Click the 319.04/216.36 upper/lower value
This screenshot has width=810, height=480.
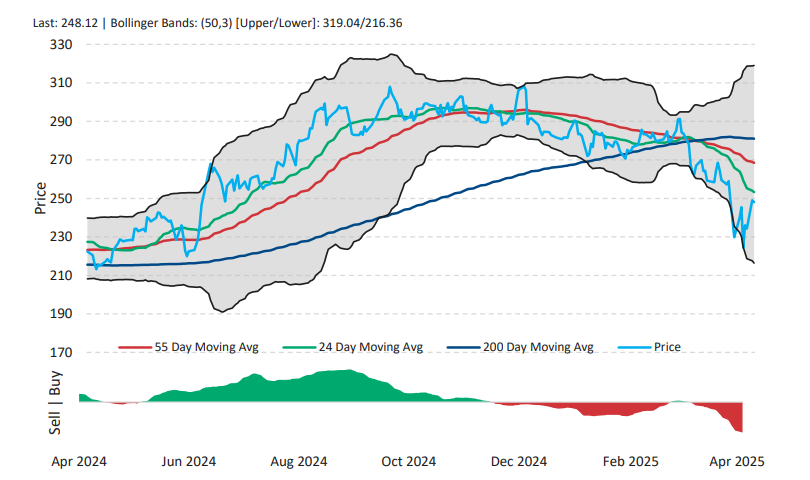coord(362,23)
